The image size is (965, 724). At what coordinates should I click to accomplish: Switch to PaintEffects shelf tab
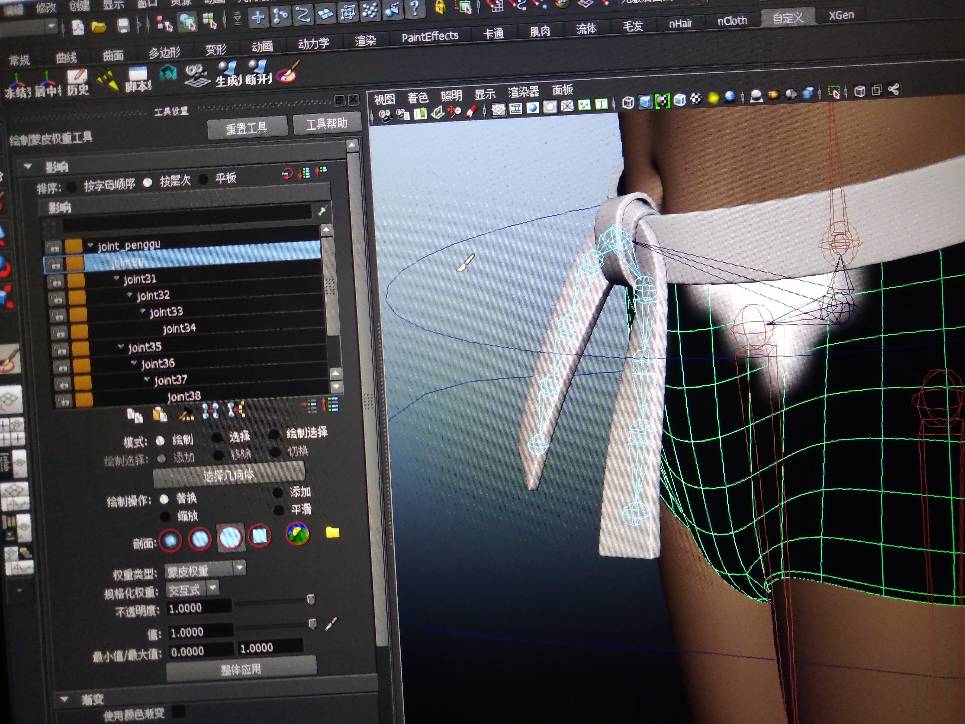pos(430,37)
